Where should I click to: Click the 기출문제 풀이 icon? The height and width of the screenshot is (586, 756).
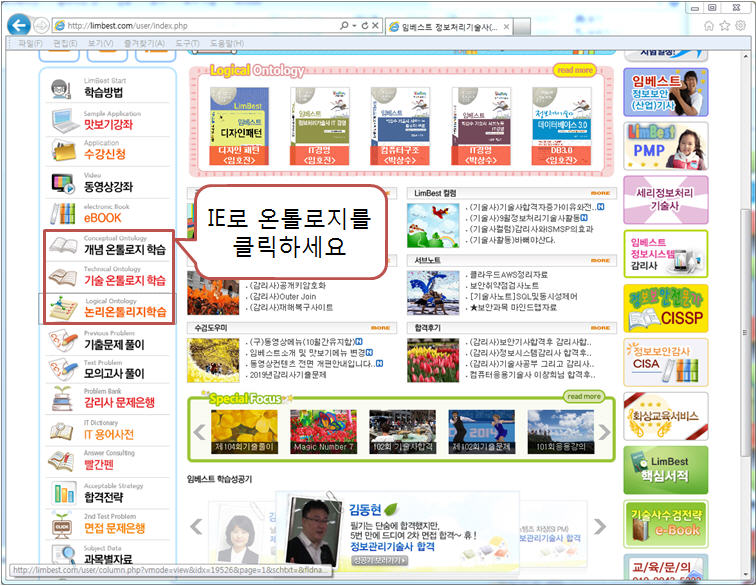pos(63,341)
